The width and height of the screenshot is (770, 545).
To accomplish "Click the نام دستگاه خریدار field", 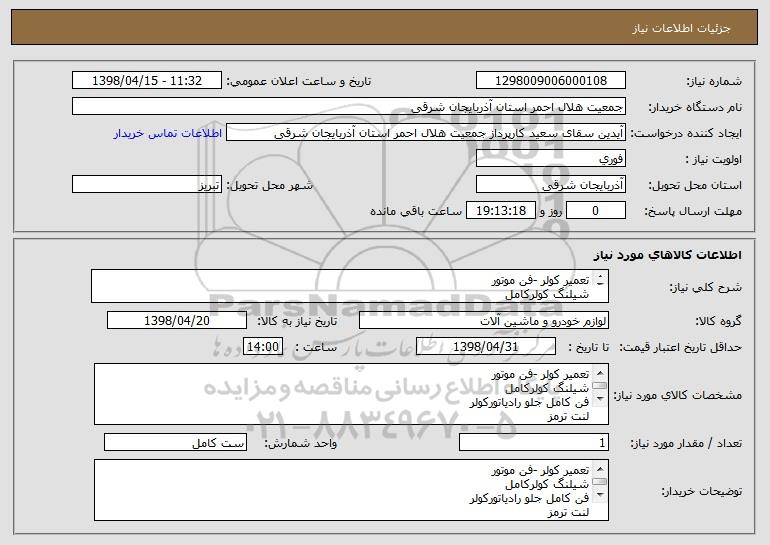I will 349,107.
